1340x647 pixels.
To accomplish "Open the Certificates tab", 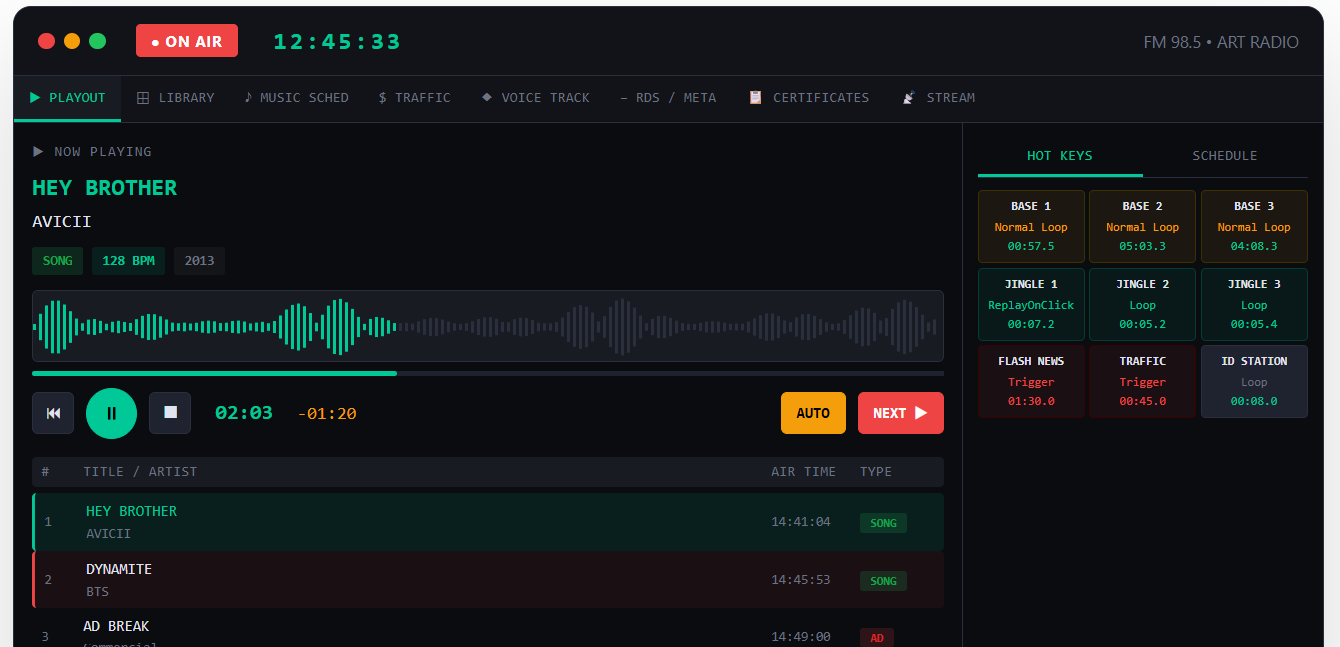I will (808, 98).
